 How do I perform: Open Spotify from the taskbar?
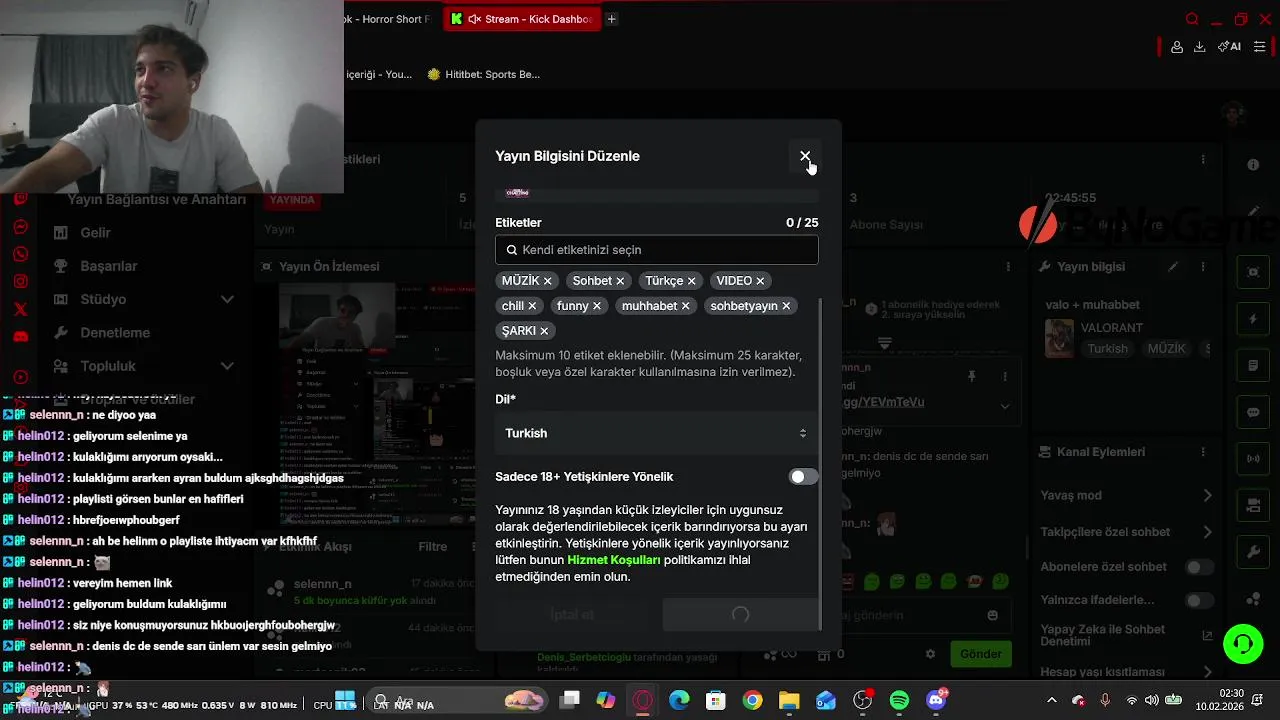click(x=899, y=701)
